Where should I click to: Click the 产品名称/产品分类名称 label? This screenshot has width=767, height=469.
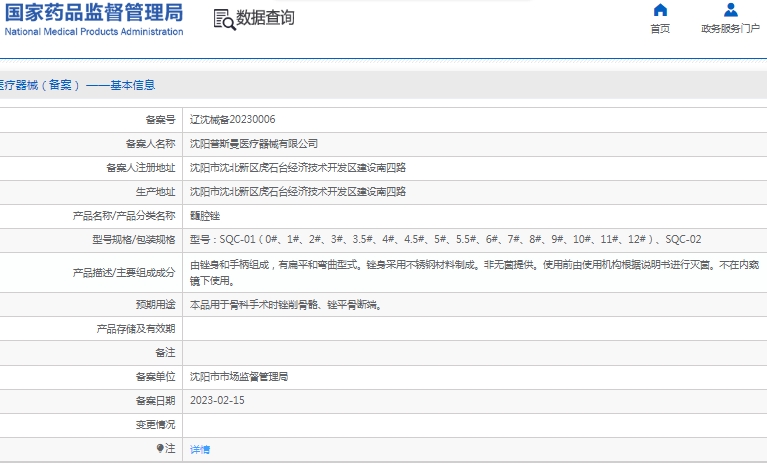(124, 216)
